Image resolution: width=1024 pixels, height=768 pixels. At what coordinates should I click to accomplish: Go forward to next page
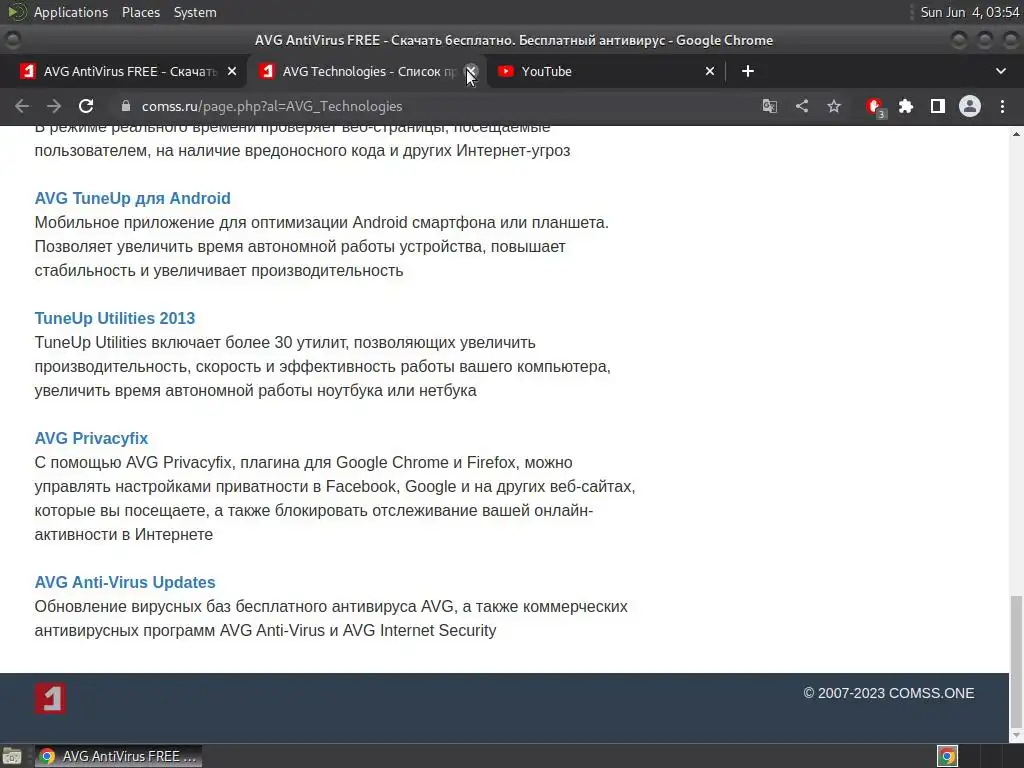click(54, 106)
